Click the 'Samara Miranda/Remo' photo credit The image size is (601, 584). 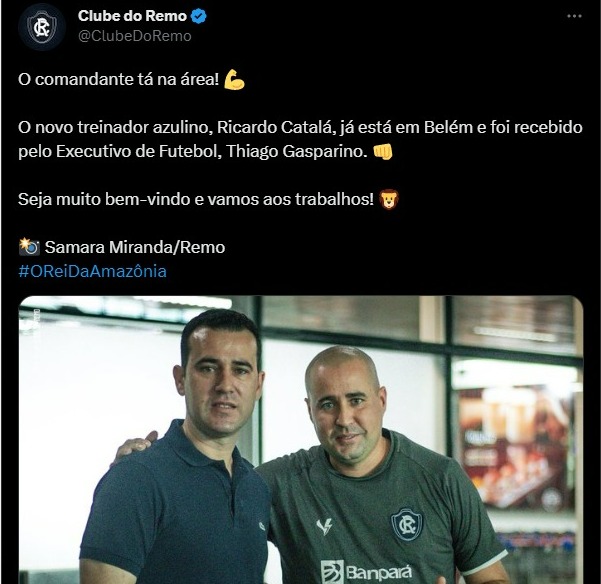click(135, 247)
